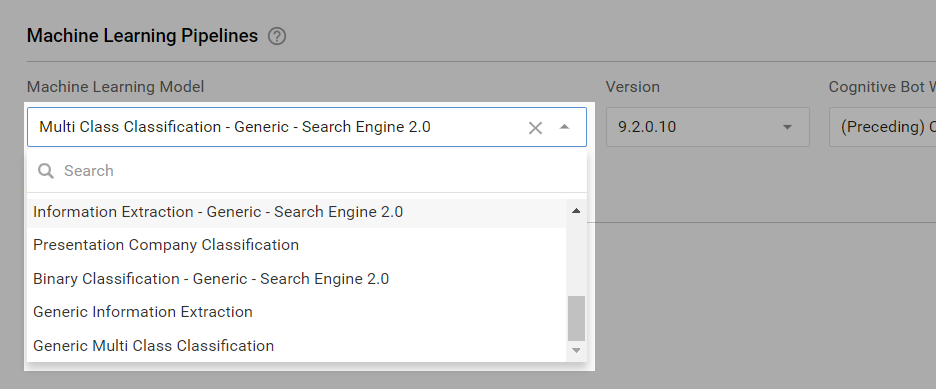Open the Machine Learning Pipelines help icon
Viewport: 936px width, 389px height.
277,36
